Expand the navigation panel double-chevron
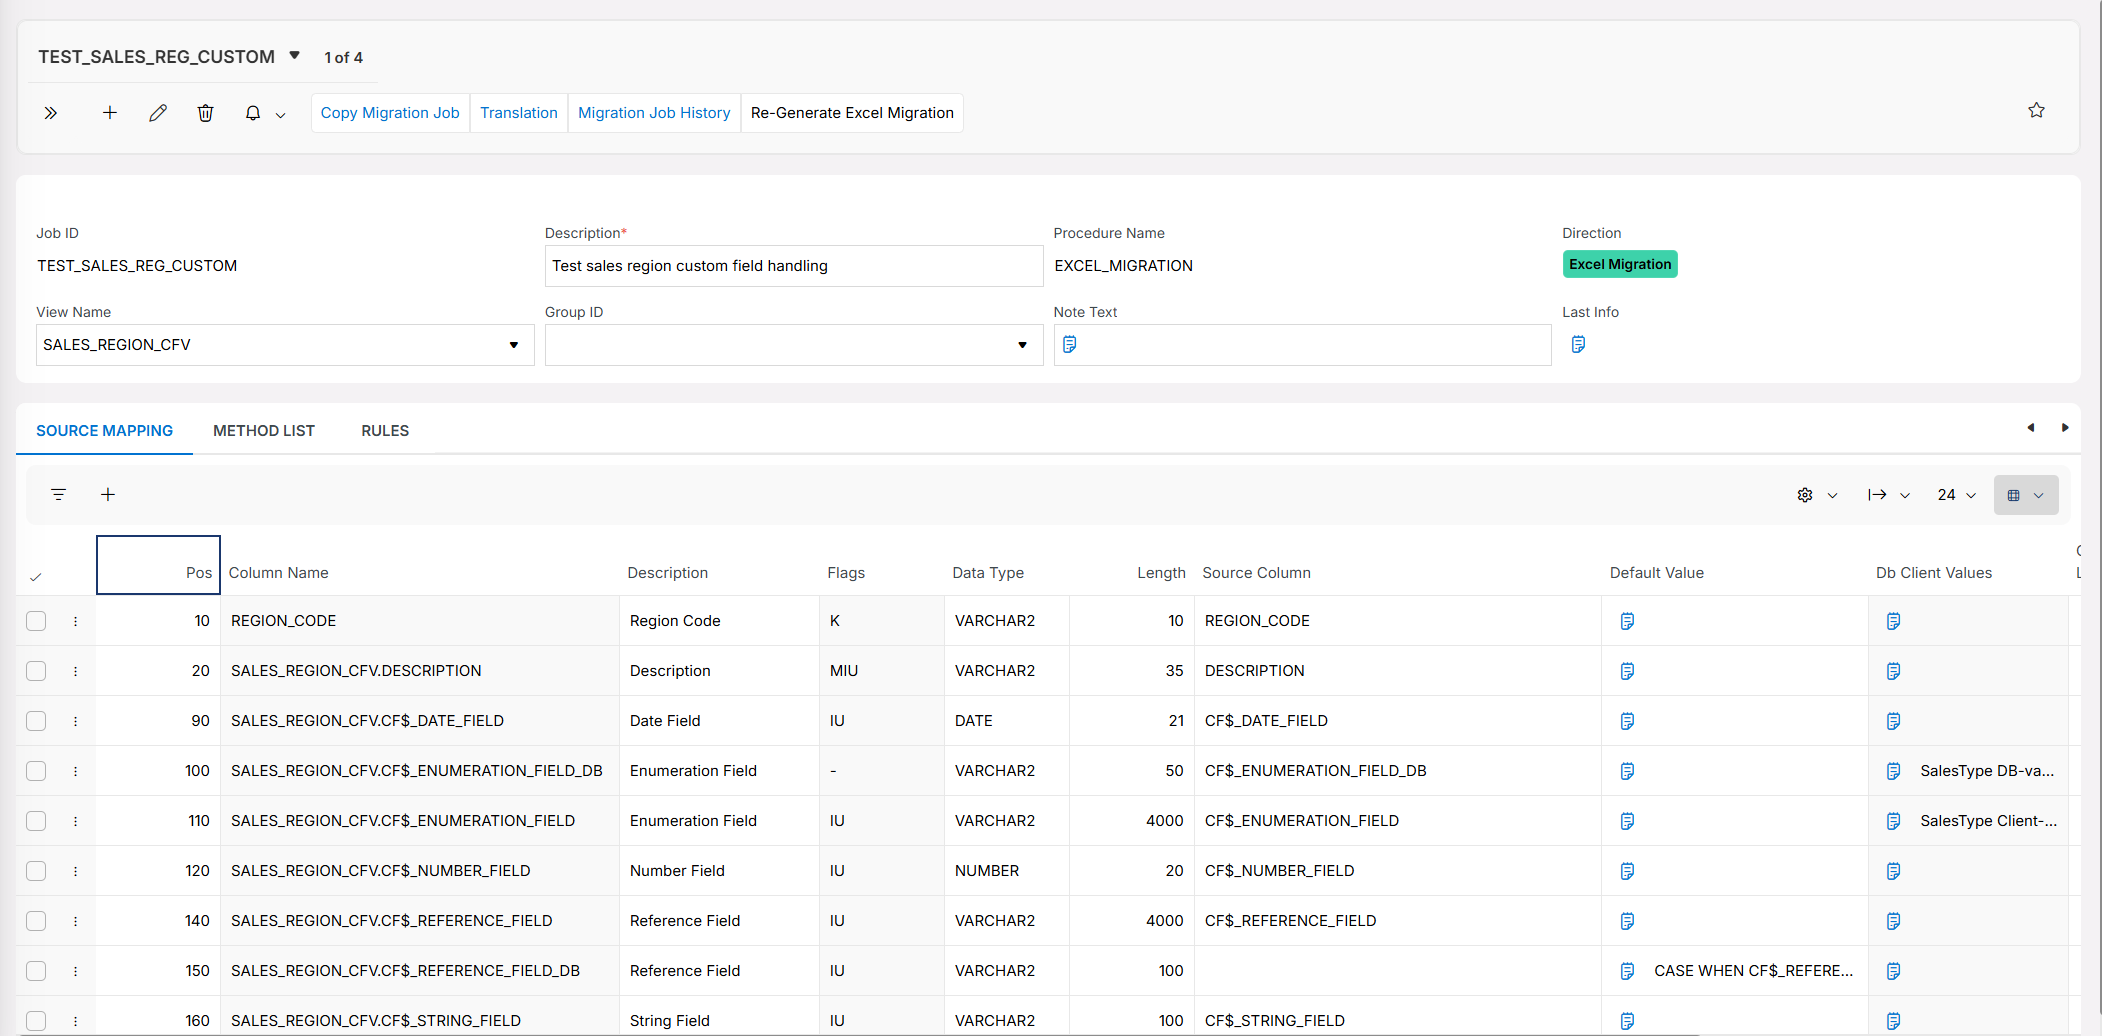Screen dimensions: 2102x1036 [x=51, y=113]
